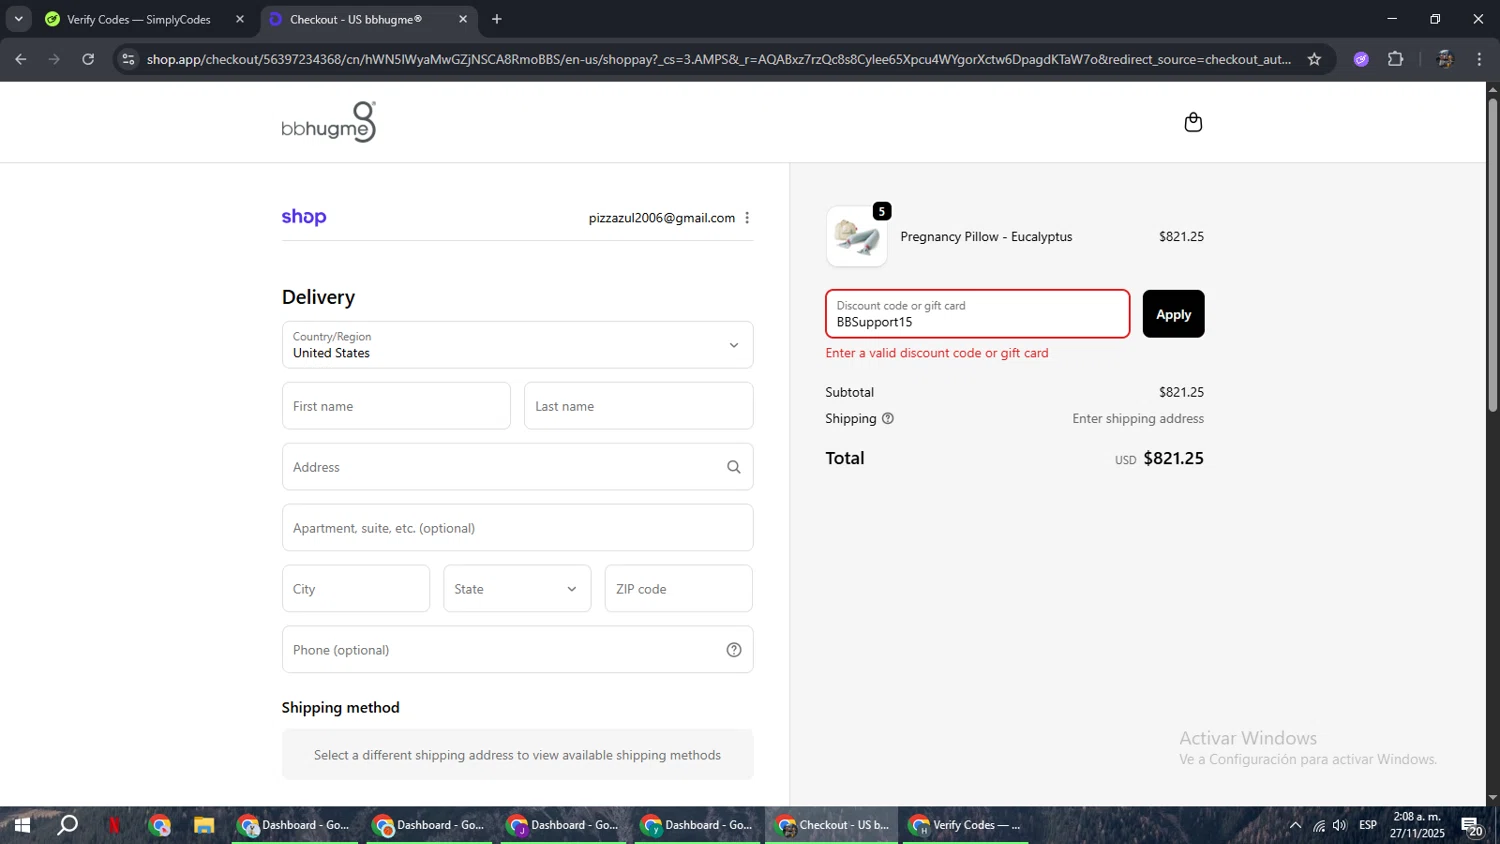
Task: Expand the State dropdown
Action: pyautogui.click(x=517, y=589)
